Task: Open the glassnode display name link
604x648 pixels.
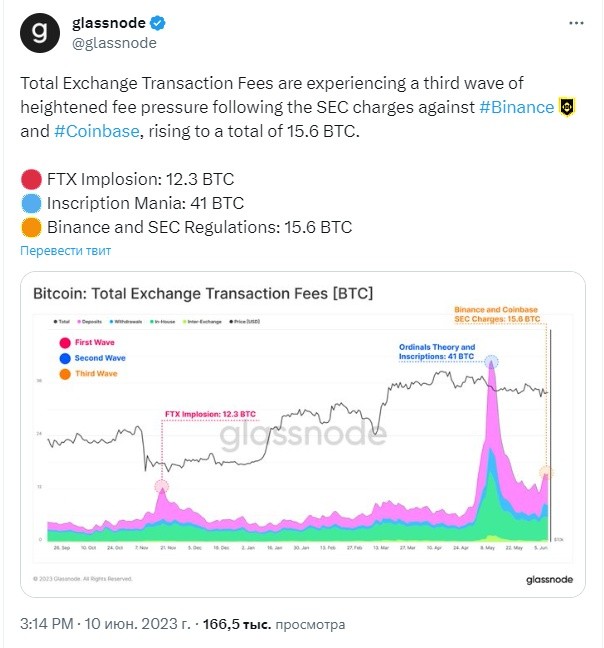Action: pos(109,23)
